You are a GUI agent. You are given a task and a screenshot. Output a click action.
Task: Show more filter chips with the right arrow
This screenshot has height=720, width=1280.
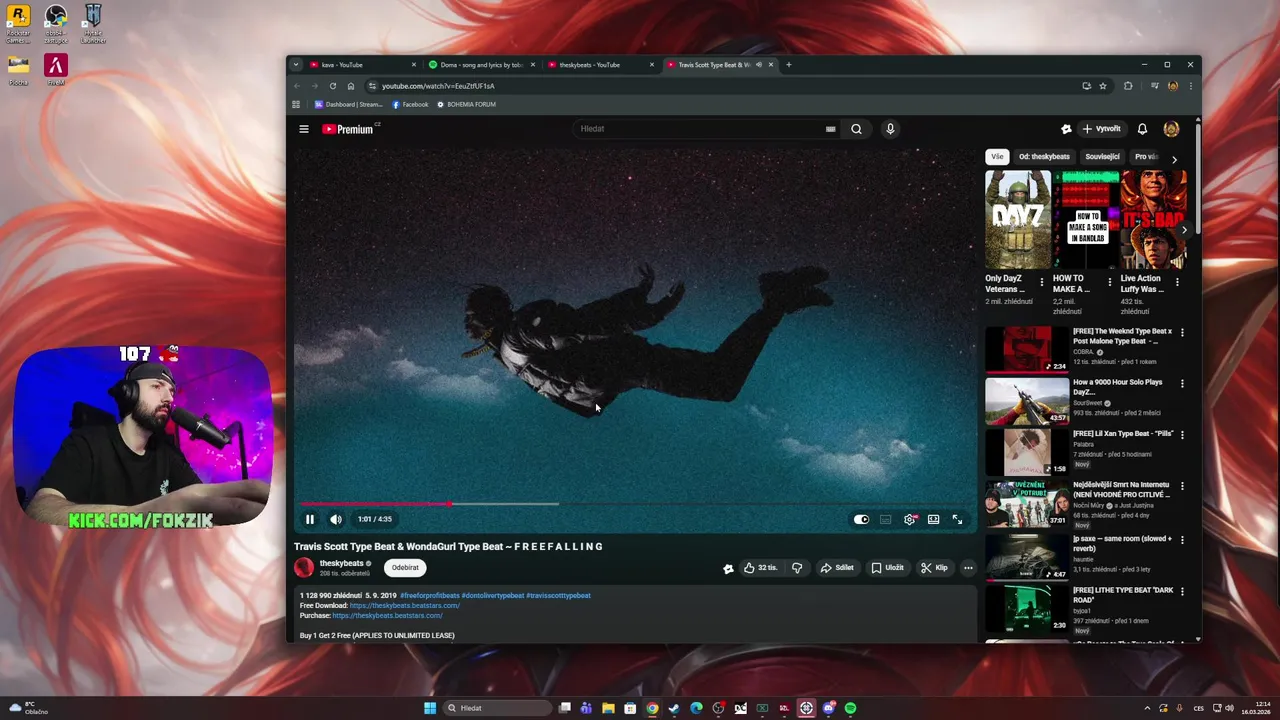pos(1174,159)
